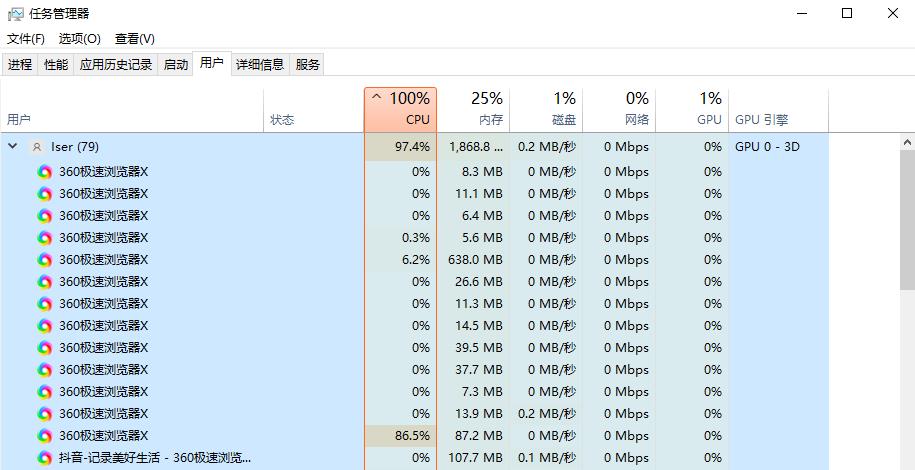
Task: Click the 360 browser icon in the 11.3 MB row
Action: (44, 304)
